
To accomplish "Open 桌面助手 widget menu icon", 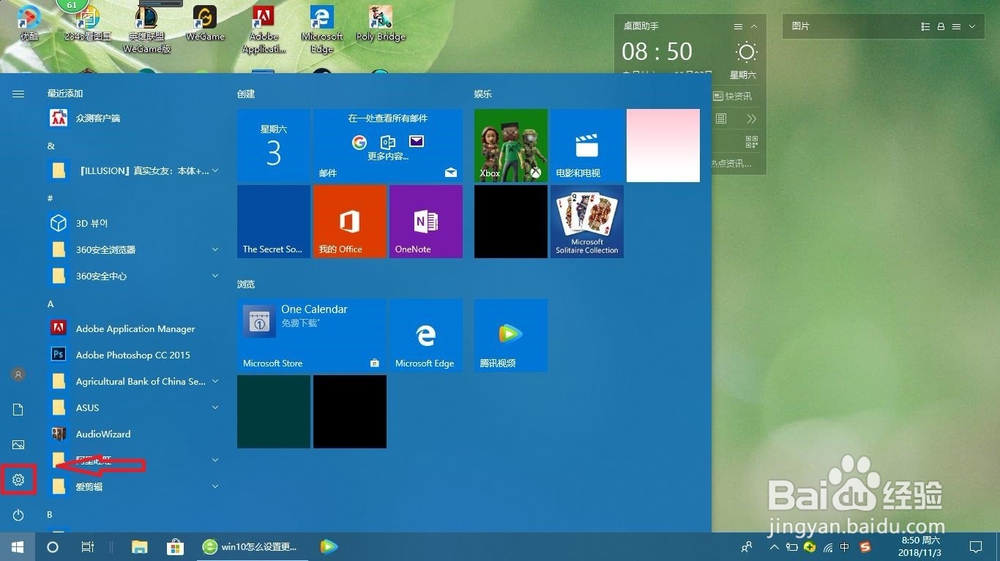I will [x=738, y=27].
